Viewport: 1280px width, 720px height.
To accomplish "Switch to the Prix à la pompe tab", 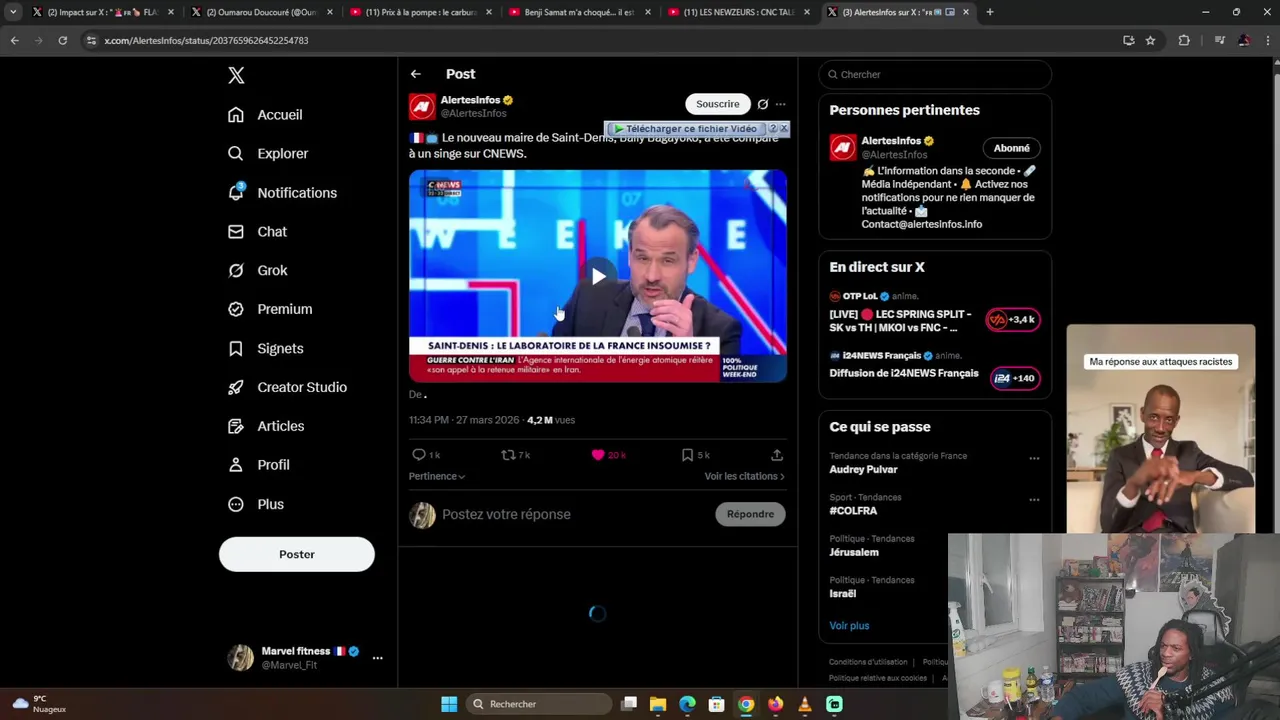I will point(420,12).
